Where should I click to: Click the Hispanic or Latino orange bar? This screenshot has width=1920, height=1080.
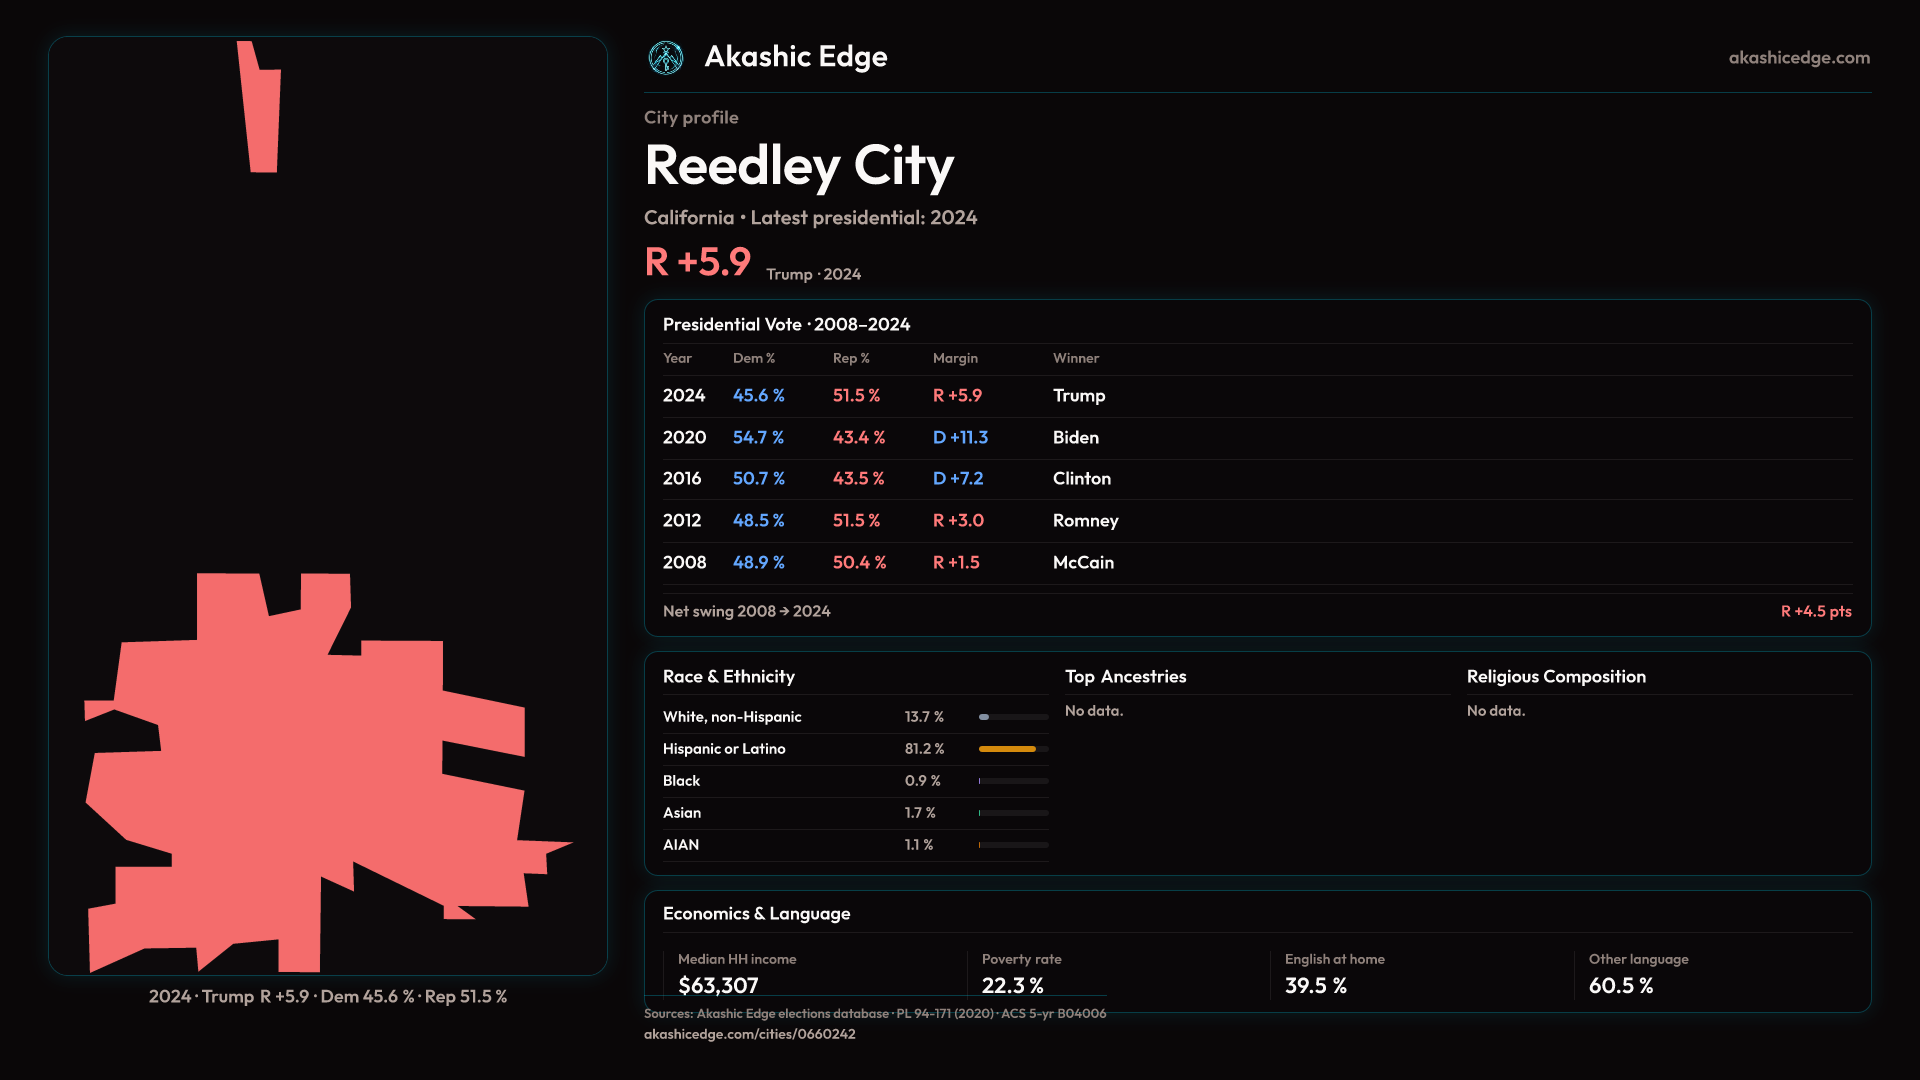tap(1007, 749)
